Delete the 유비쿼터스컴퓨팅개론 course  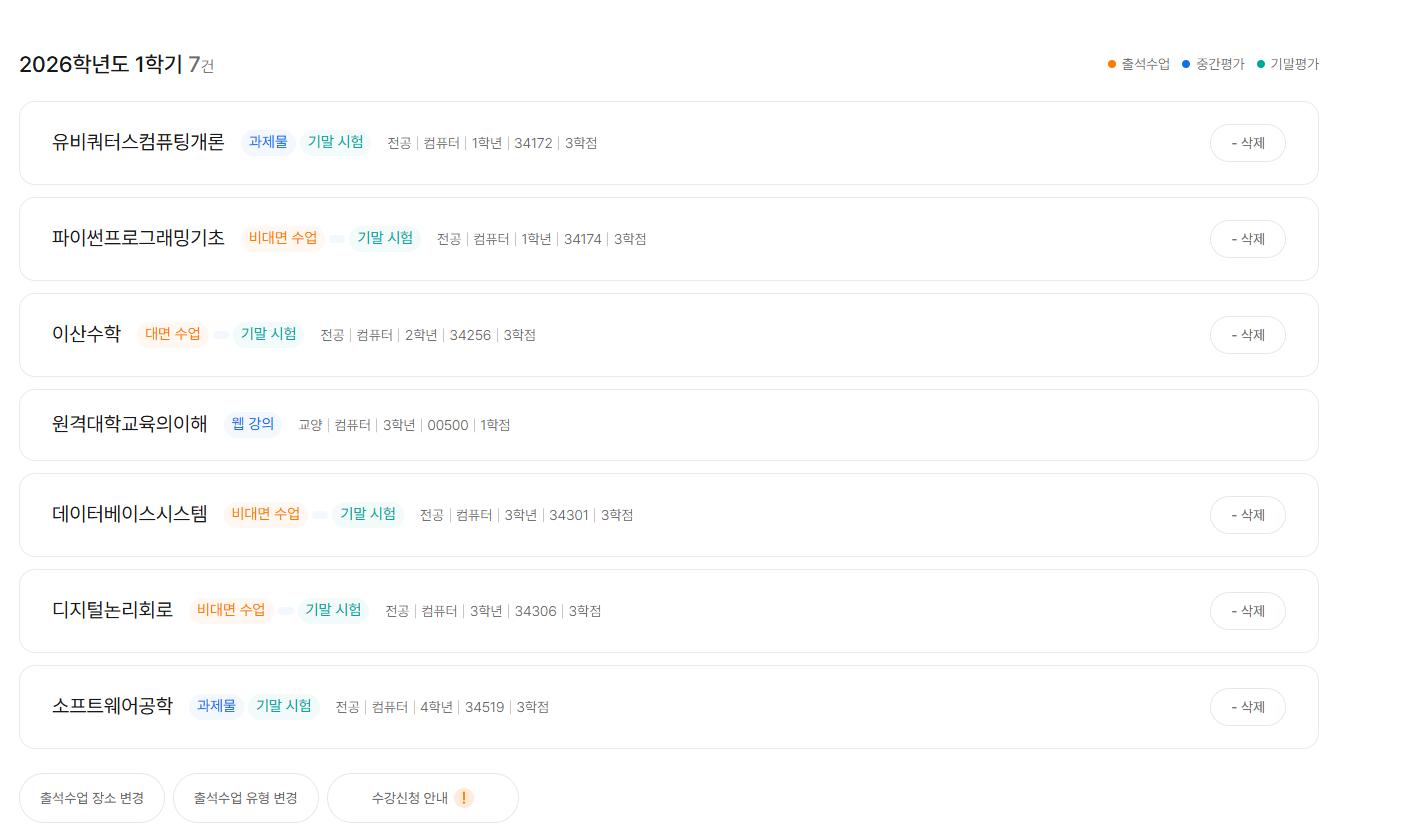pyautogui.click(x=1247, y=143)
